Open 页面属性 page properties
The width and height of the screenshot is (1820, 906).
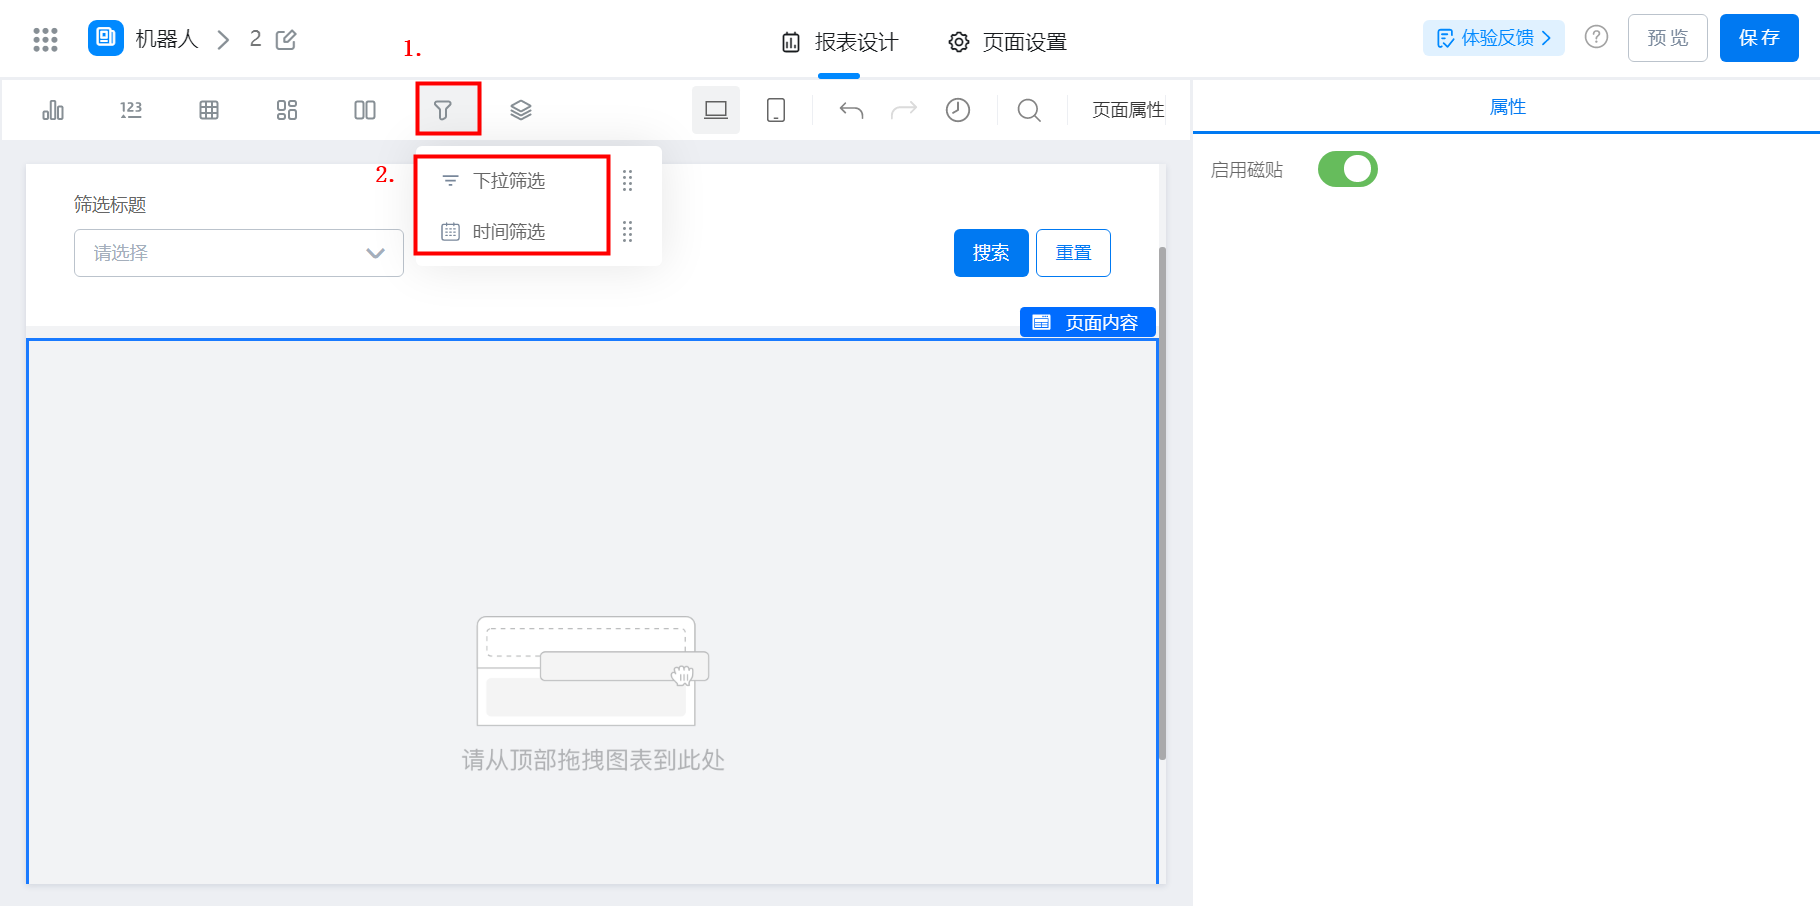(x=1128, y=110)
